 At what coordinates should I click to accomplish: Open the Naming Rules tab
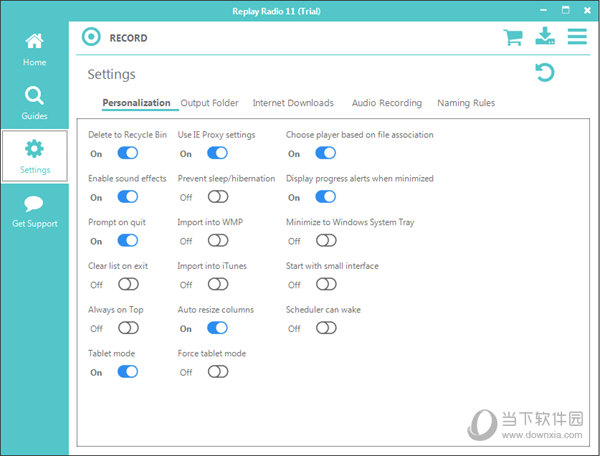click(x=466, y=103)
